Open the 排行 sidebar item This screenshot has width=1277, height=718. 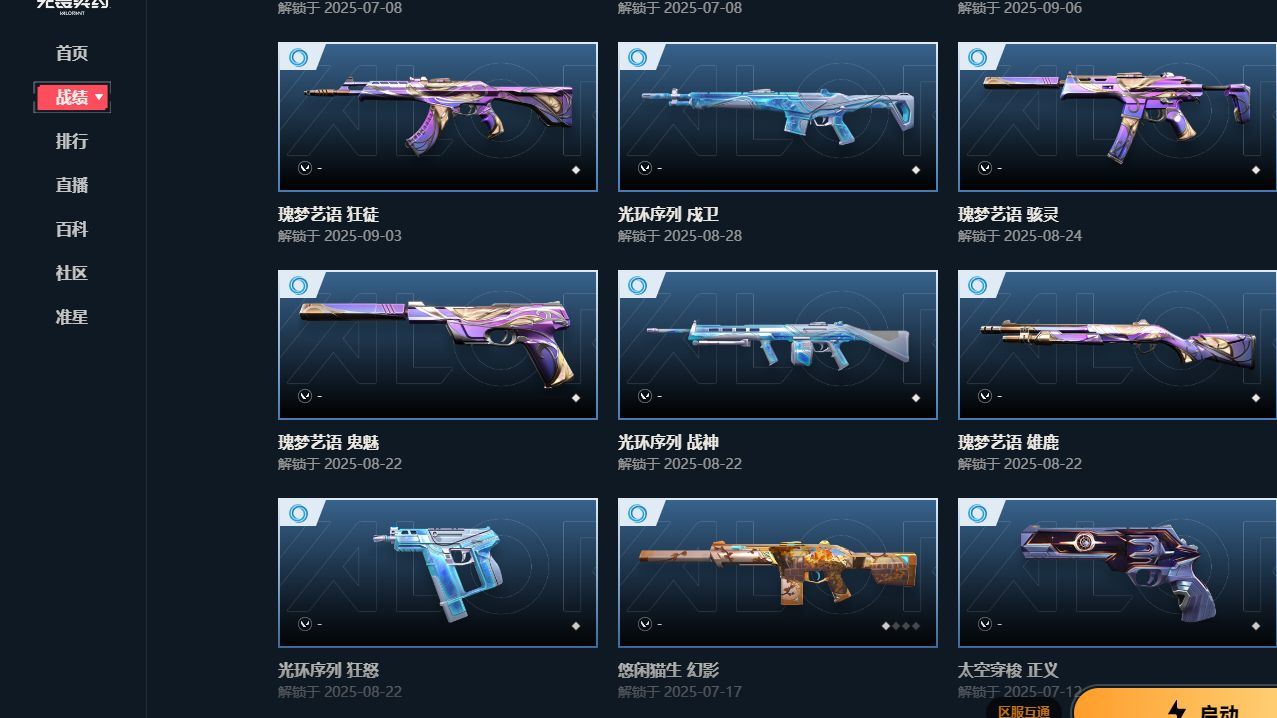click(x=72, y=141)
